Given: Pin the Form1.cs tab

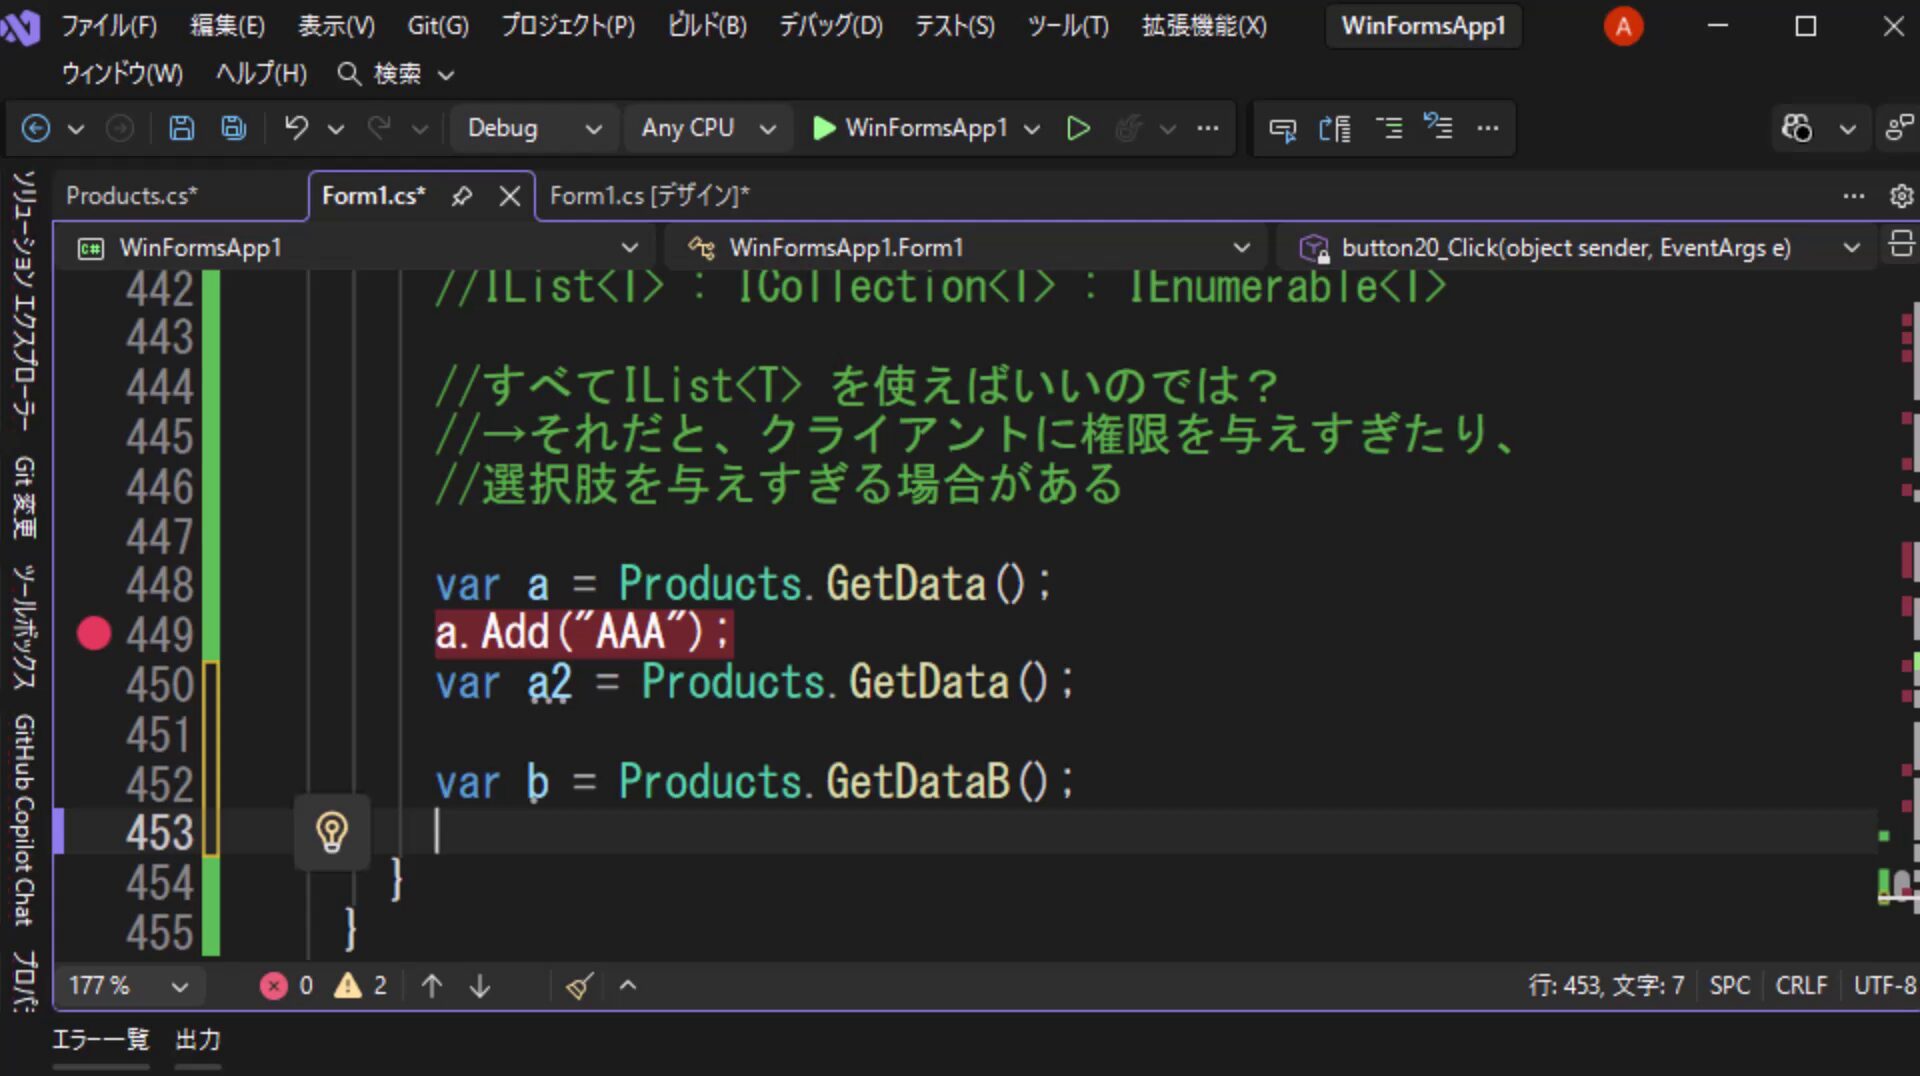Looking at the screenshot, I should (x=461, y=196).
